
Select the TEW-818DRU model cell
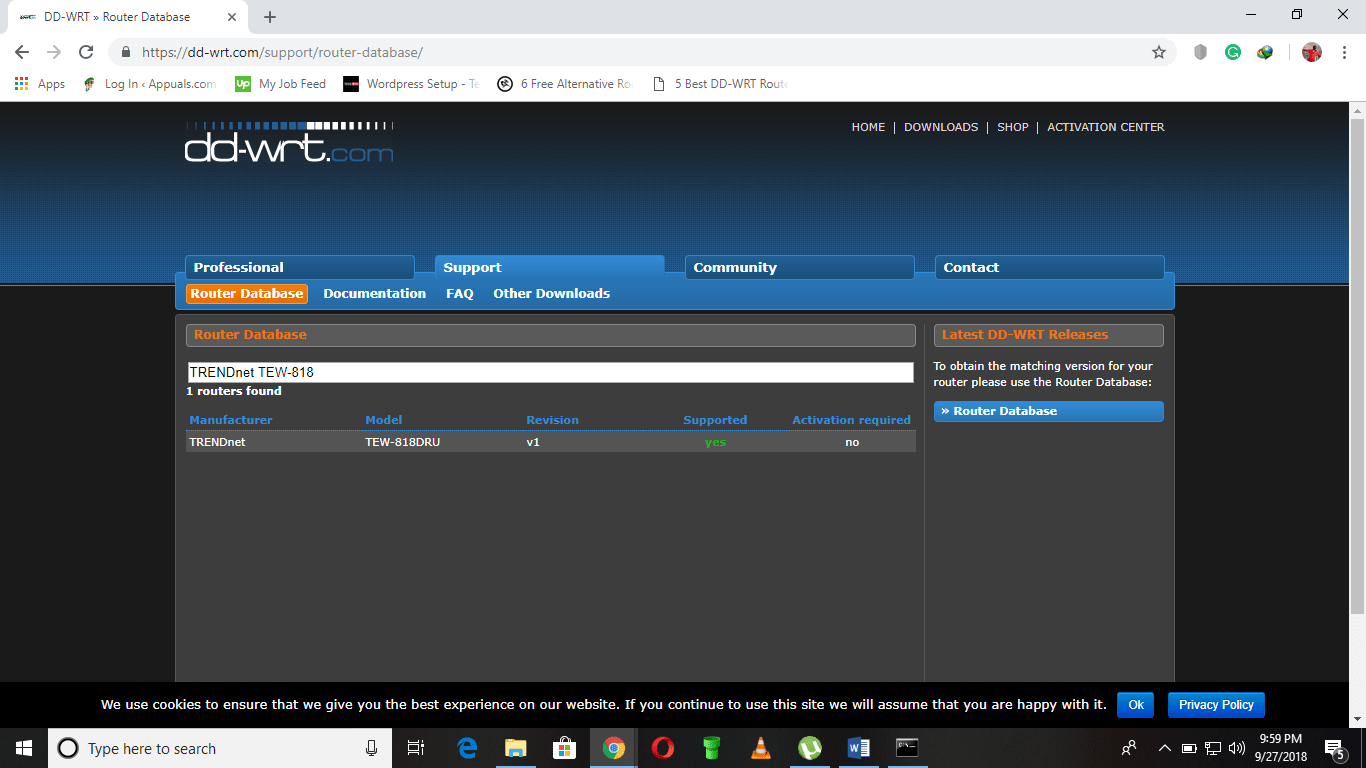[403, 442]
